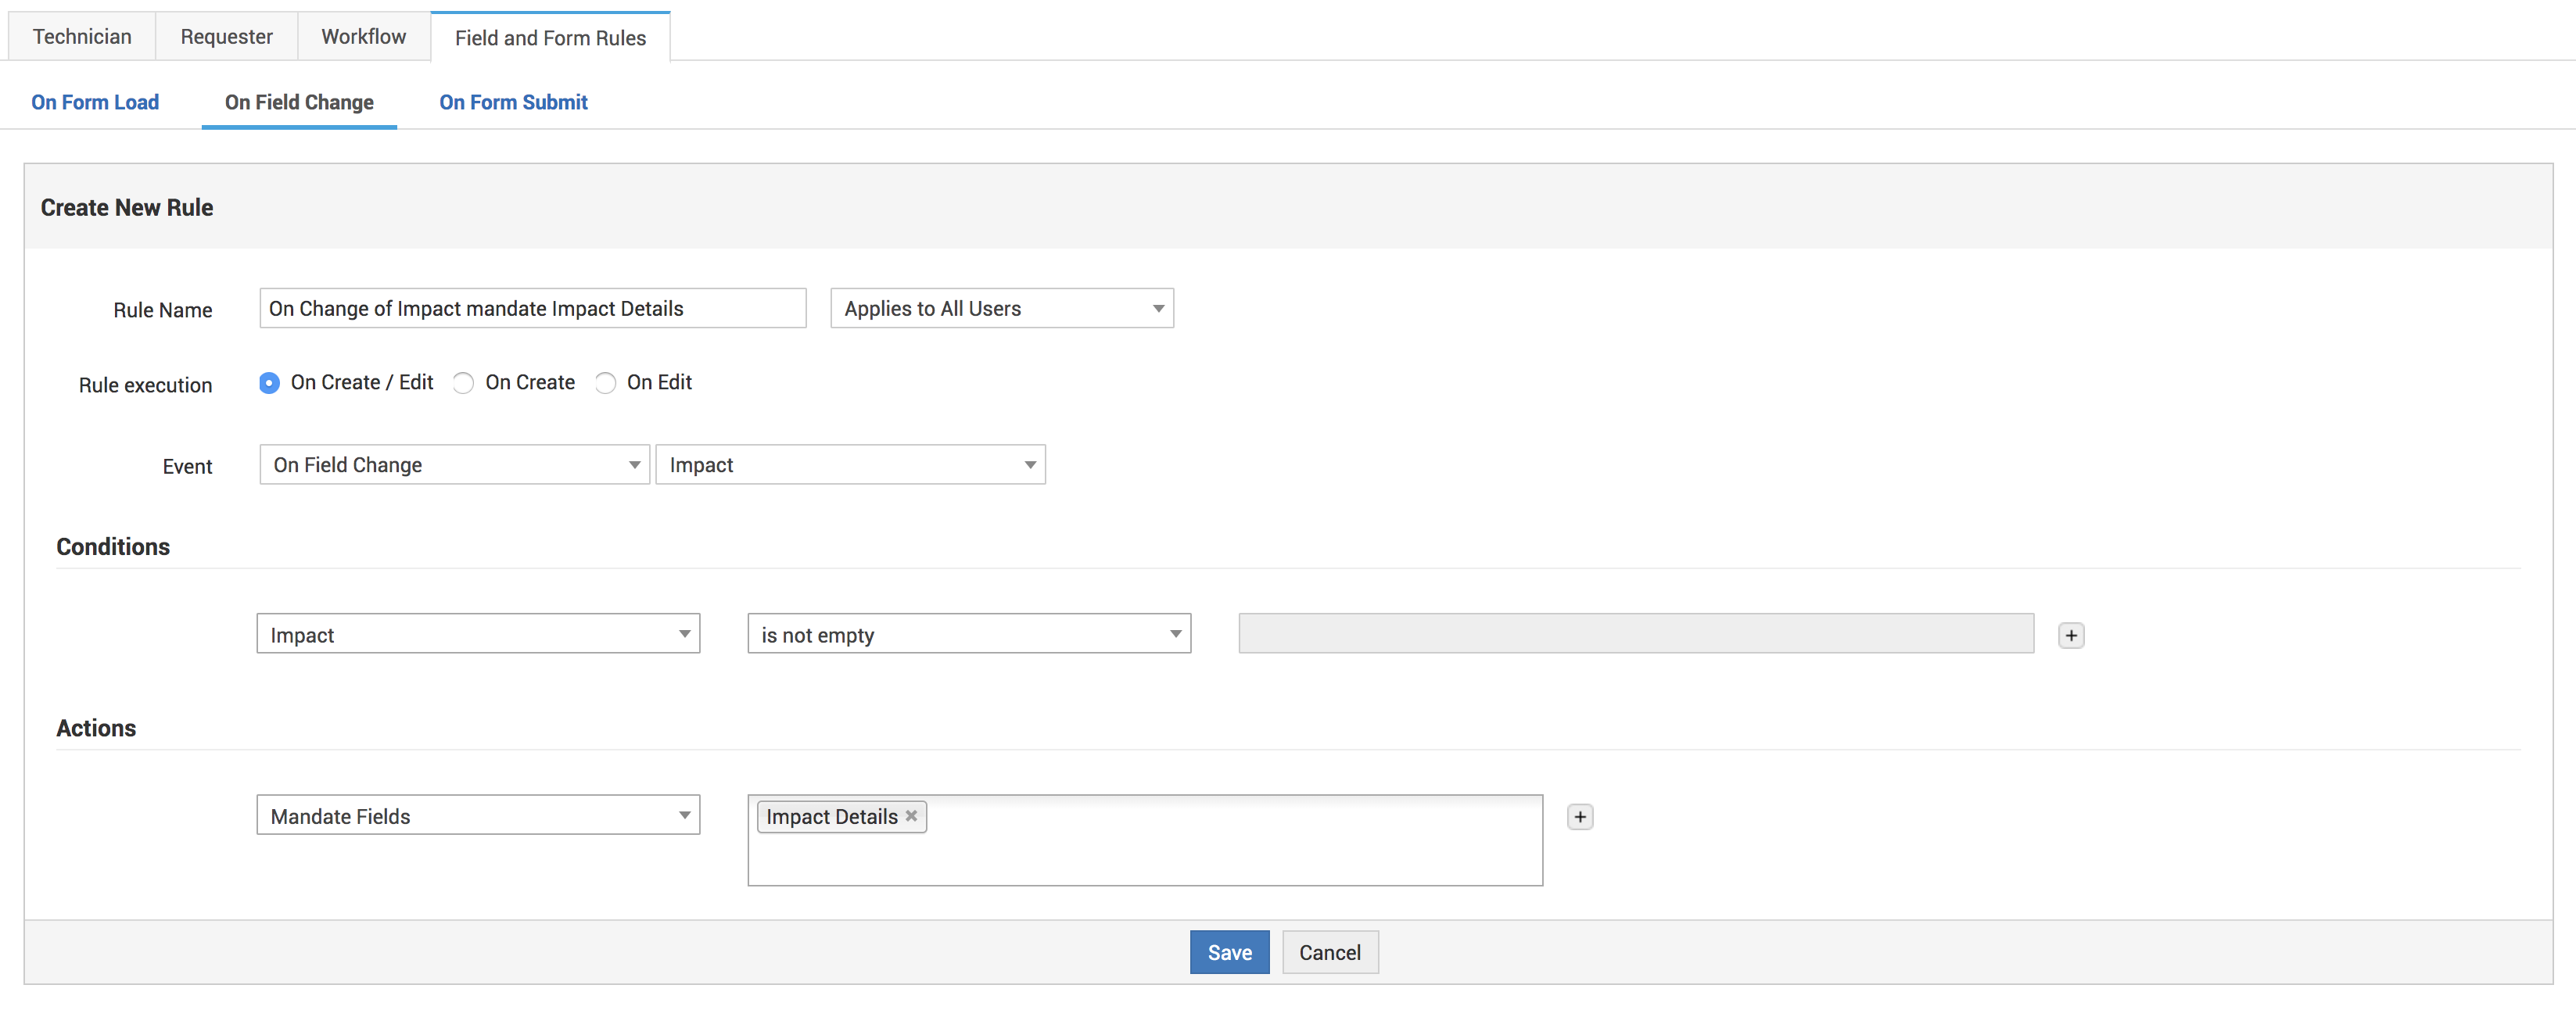This screenshot has width=2576, height=1010.
Task: Select On Create / Edit radio button
Action: (x=269, y=382)
